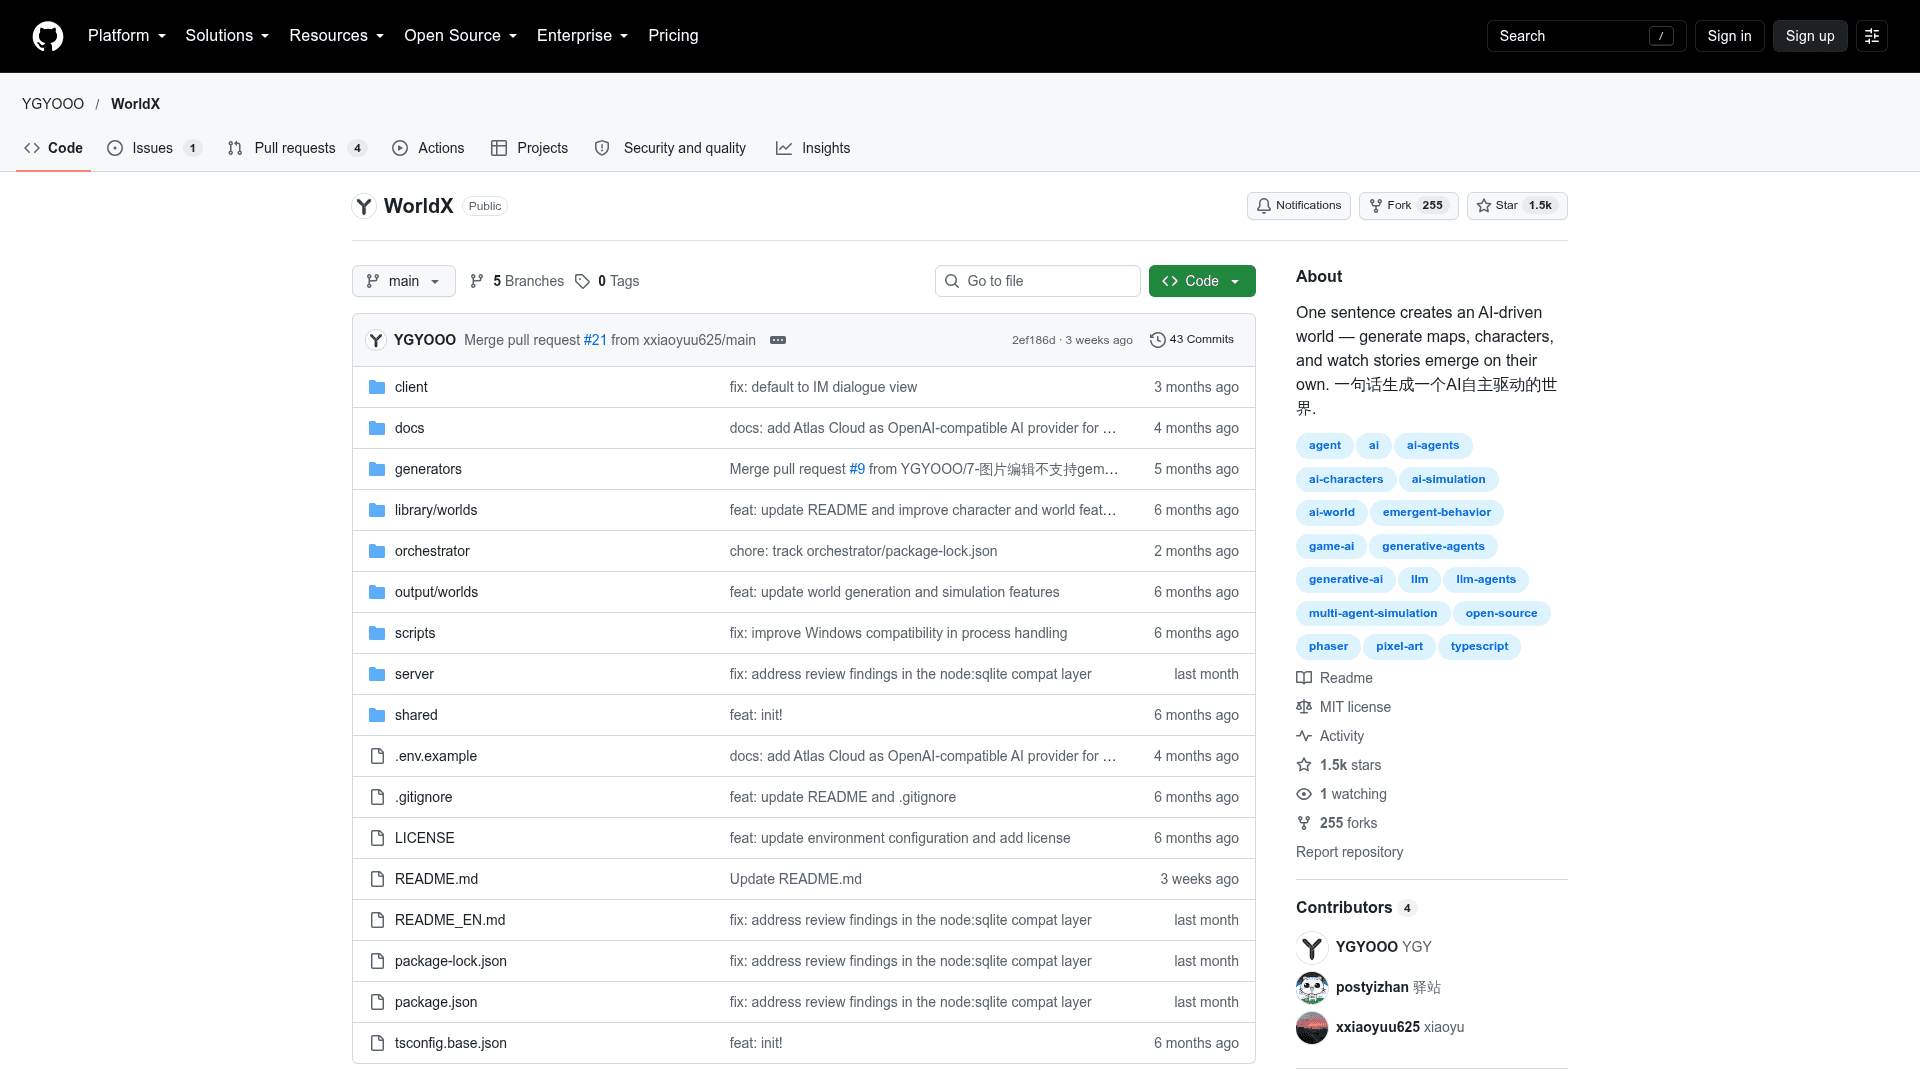Expand the commit message ellipsis icon

(x=778, y=340)
